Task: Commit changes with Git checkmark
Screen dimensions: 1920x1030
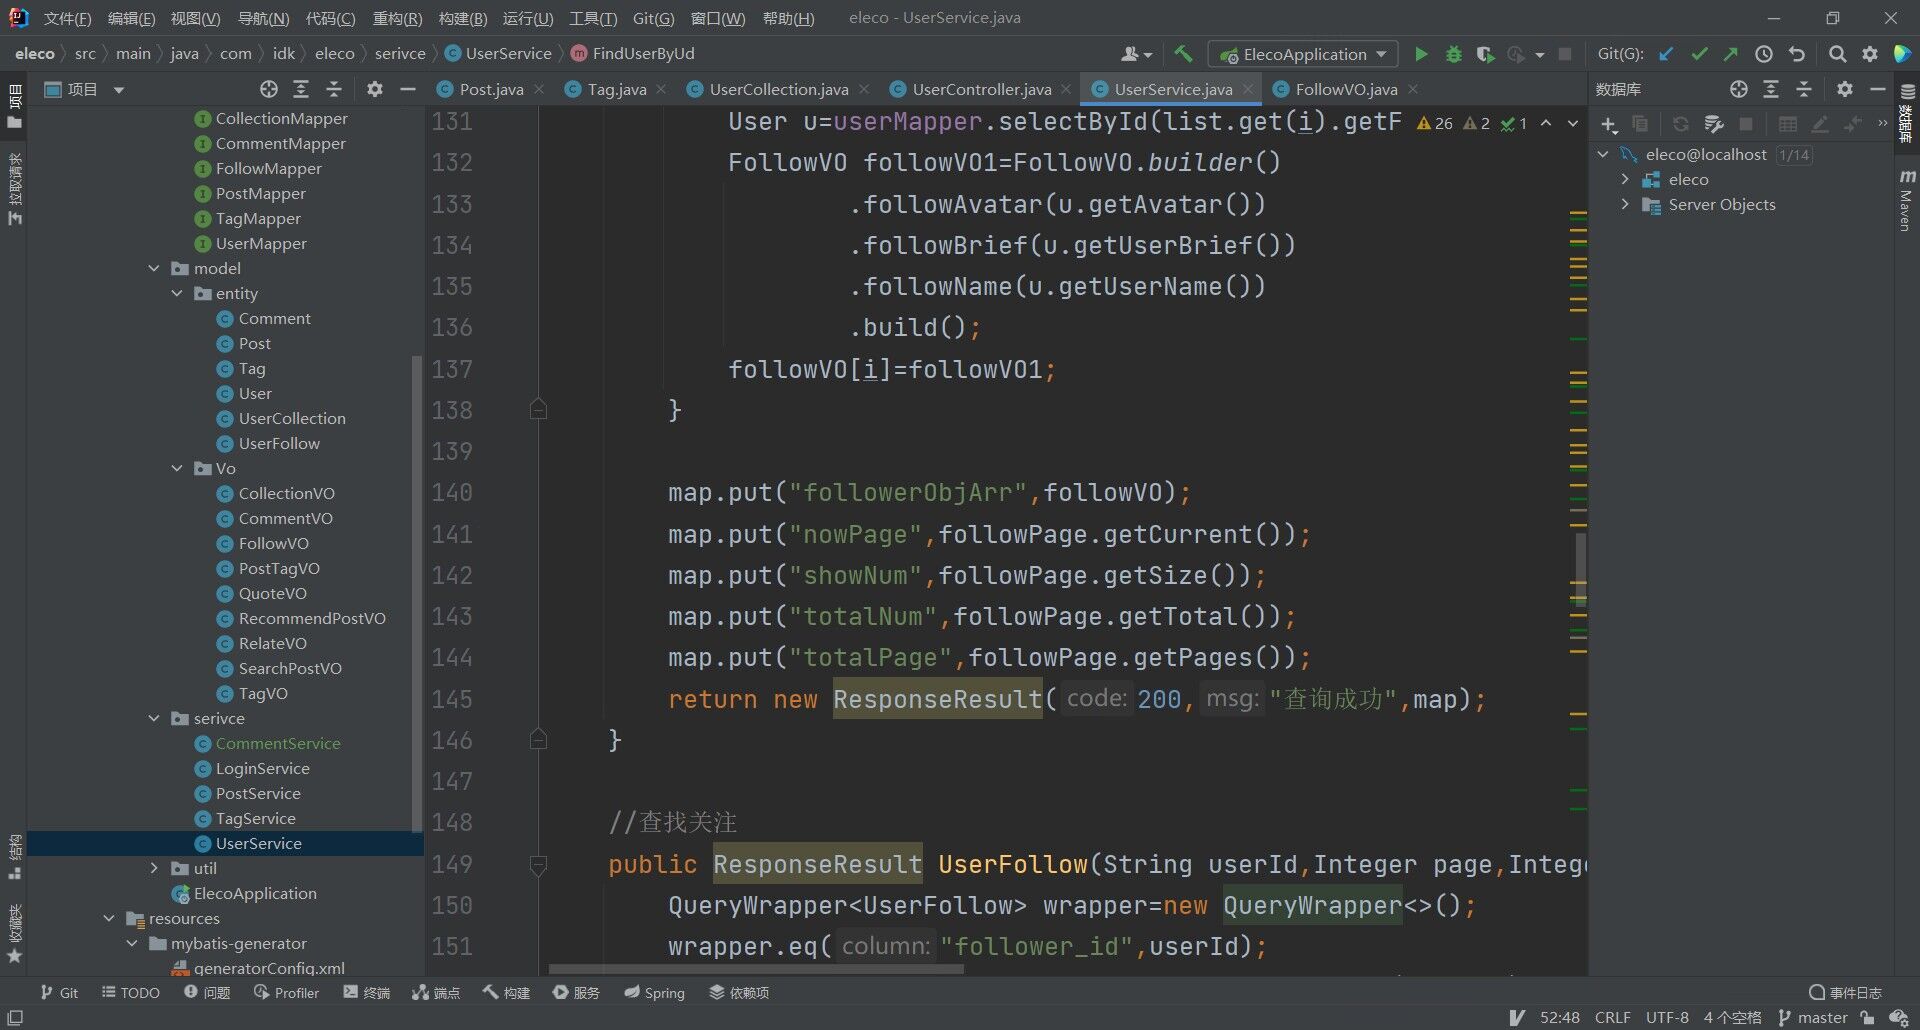Action: point(1699,54)
